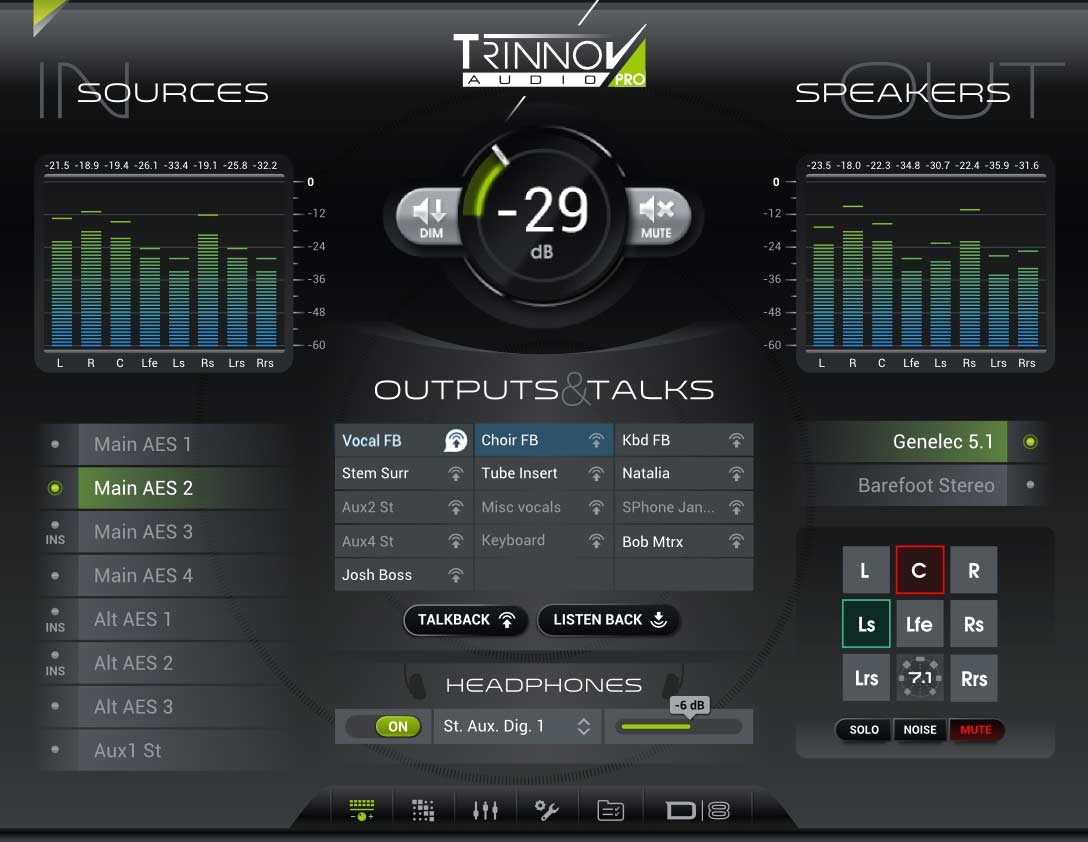Click the Lfe speaker button
Image resolution: width=1088 pixels, height=842 pixels.
(919, 624)
